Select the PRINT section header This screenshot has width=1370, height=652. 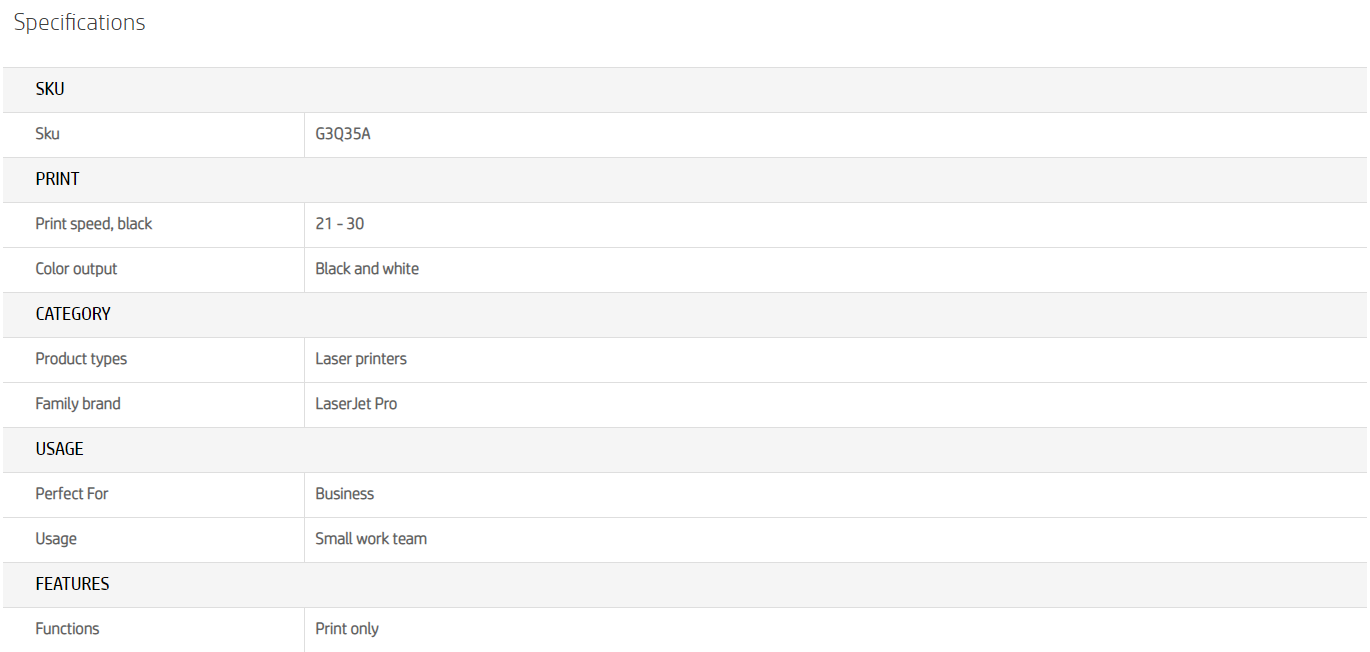coord(57,179)
